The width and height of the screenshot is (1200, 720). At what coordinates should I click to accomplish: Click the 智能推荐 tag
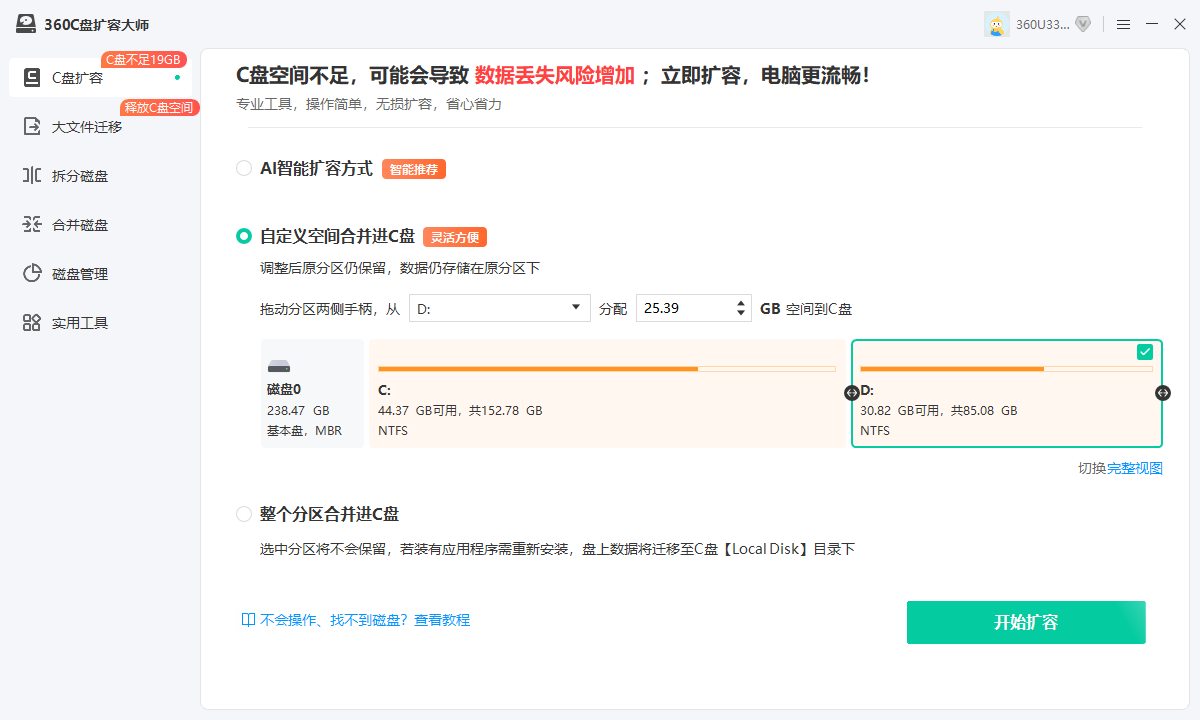click(414, 169)
